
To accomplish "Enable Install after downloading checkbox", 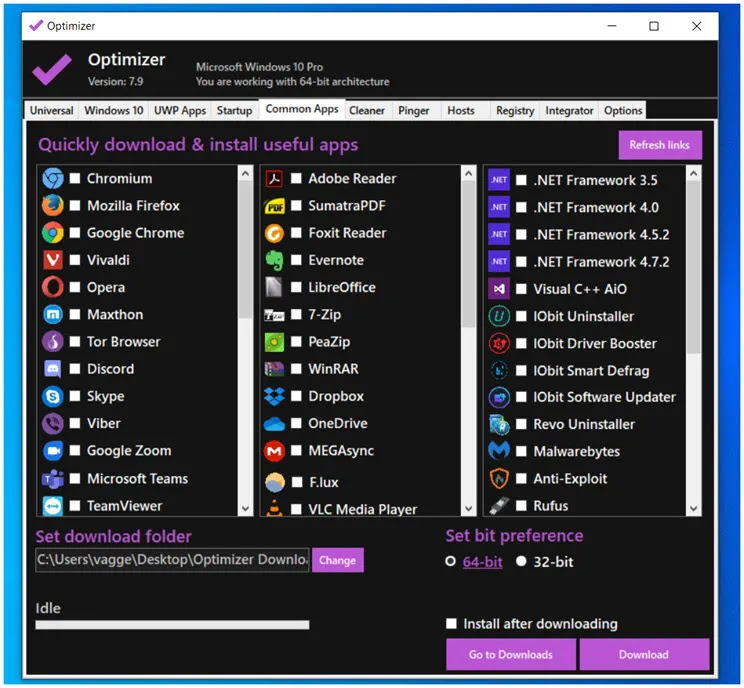I will pos(451,623).
